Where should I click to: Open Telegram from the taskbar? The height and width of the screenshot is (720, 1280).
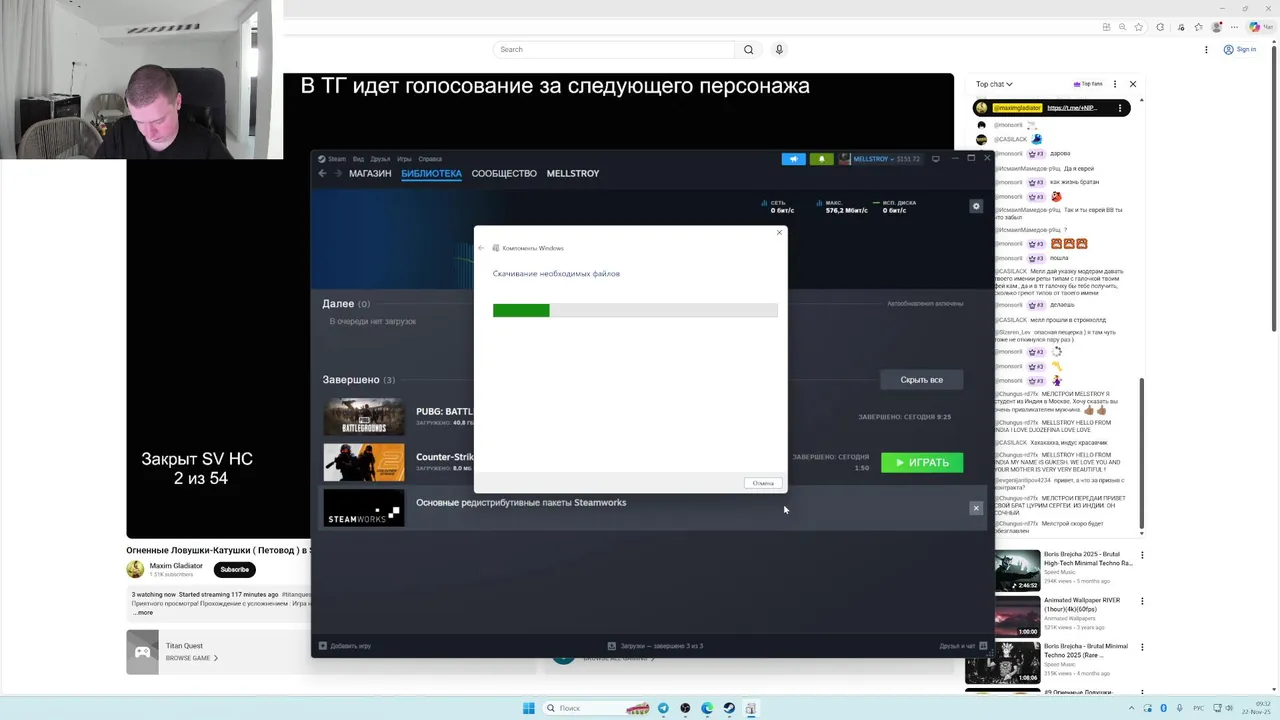point(662,708)
